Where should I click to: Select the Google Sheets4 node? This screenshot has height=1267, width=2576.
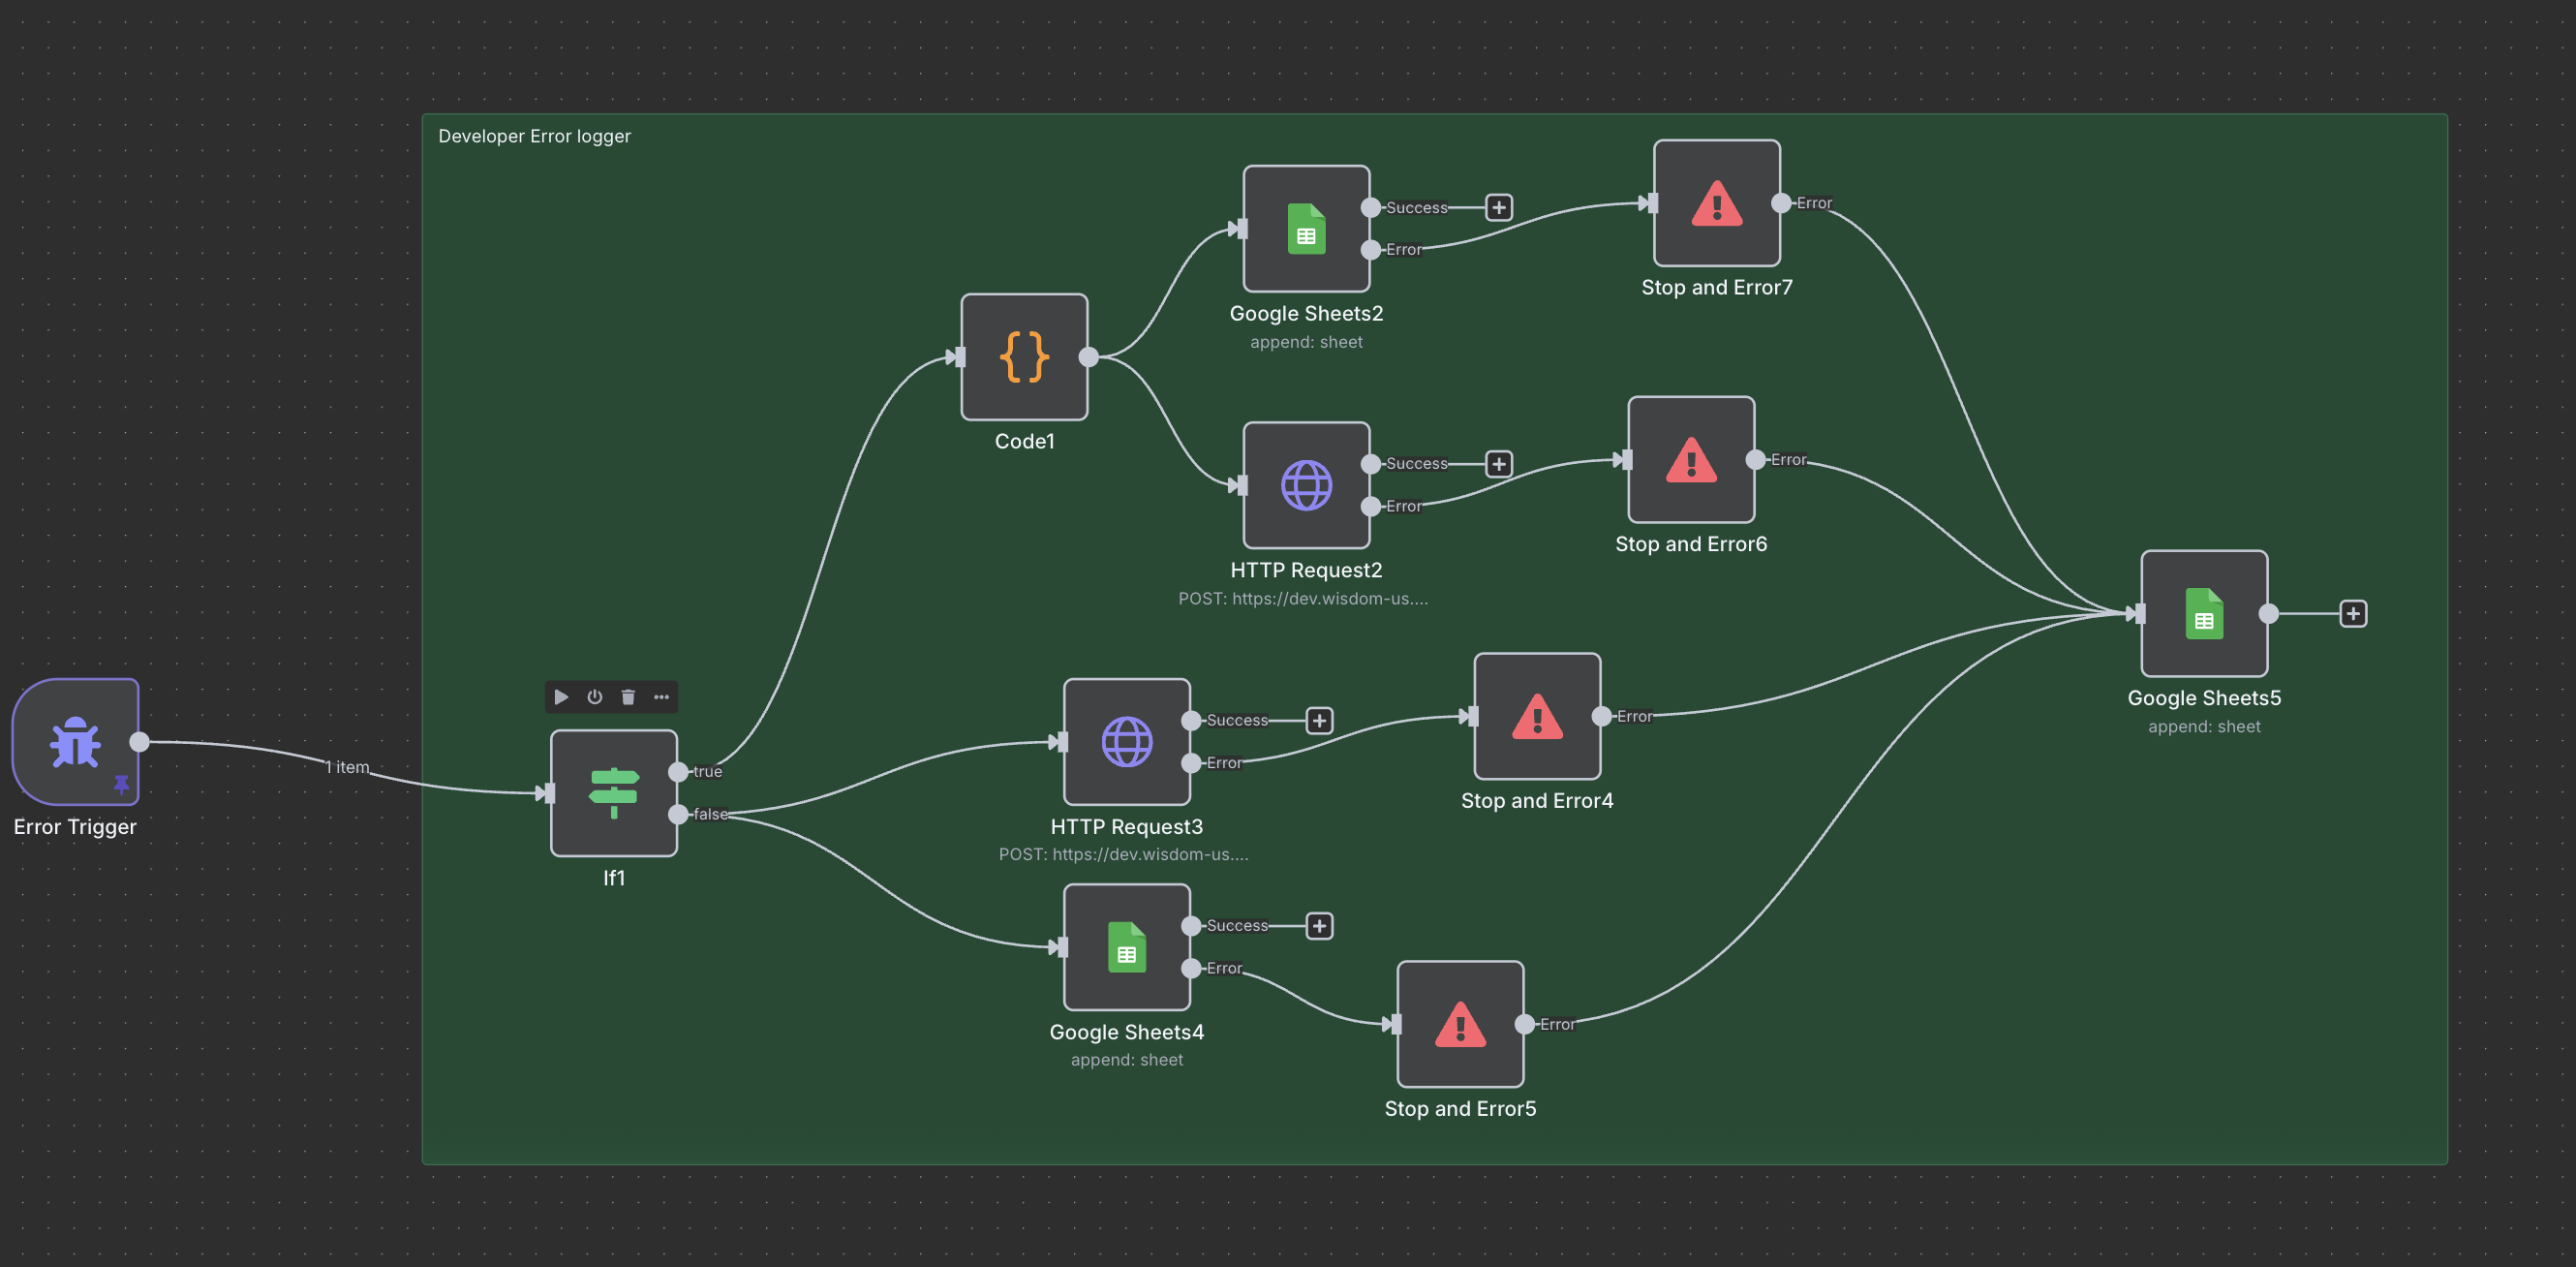click(1127, 947)
